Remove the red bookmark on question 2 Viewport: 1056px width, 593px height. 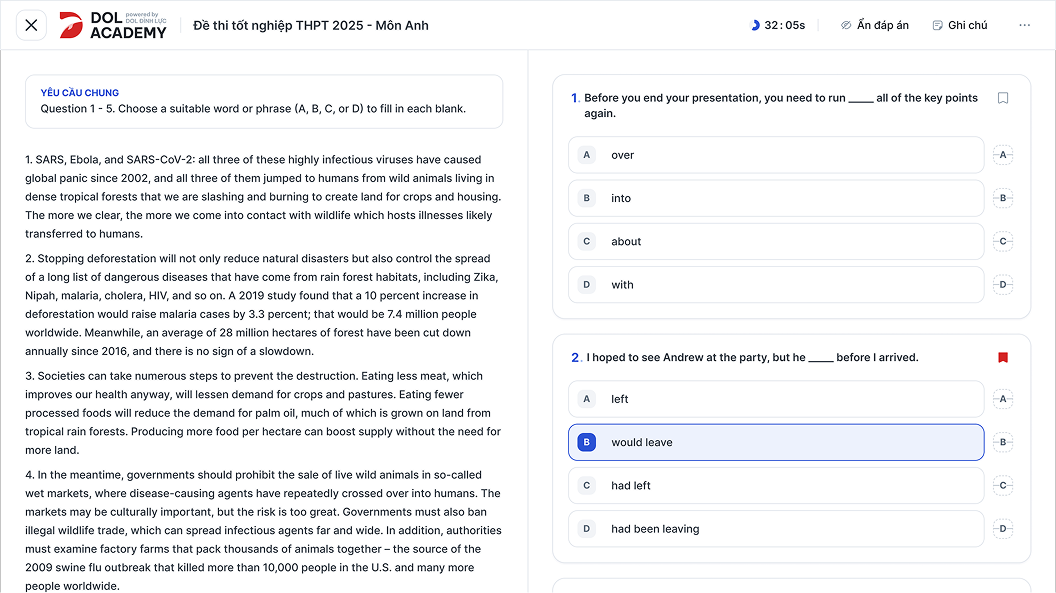(x=1003, y=357)
